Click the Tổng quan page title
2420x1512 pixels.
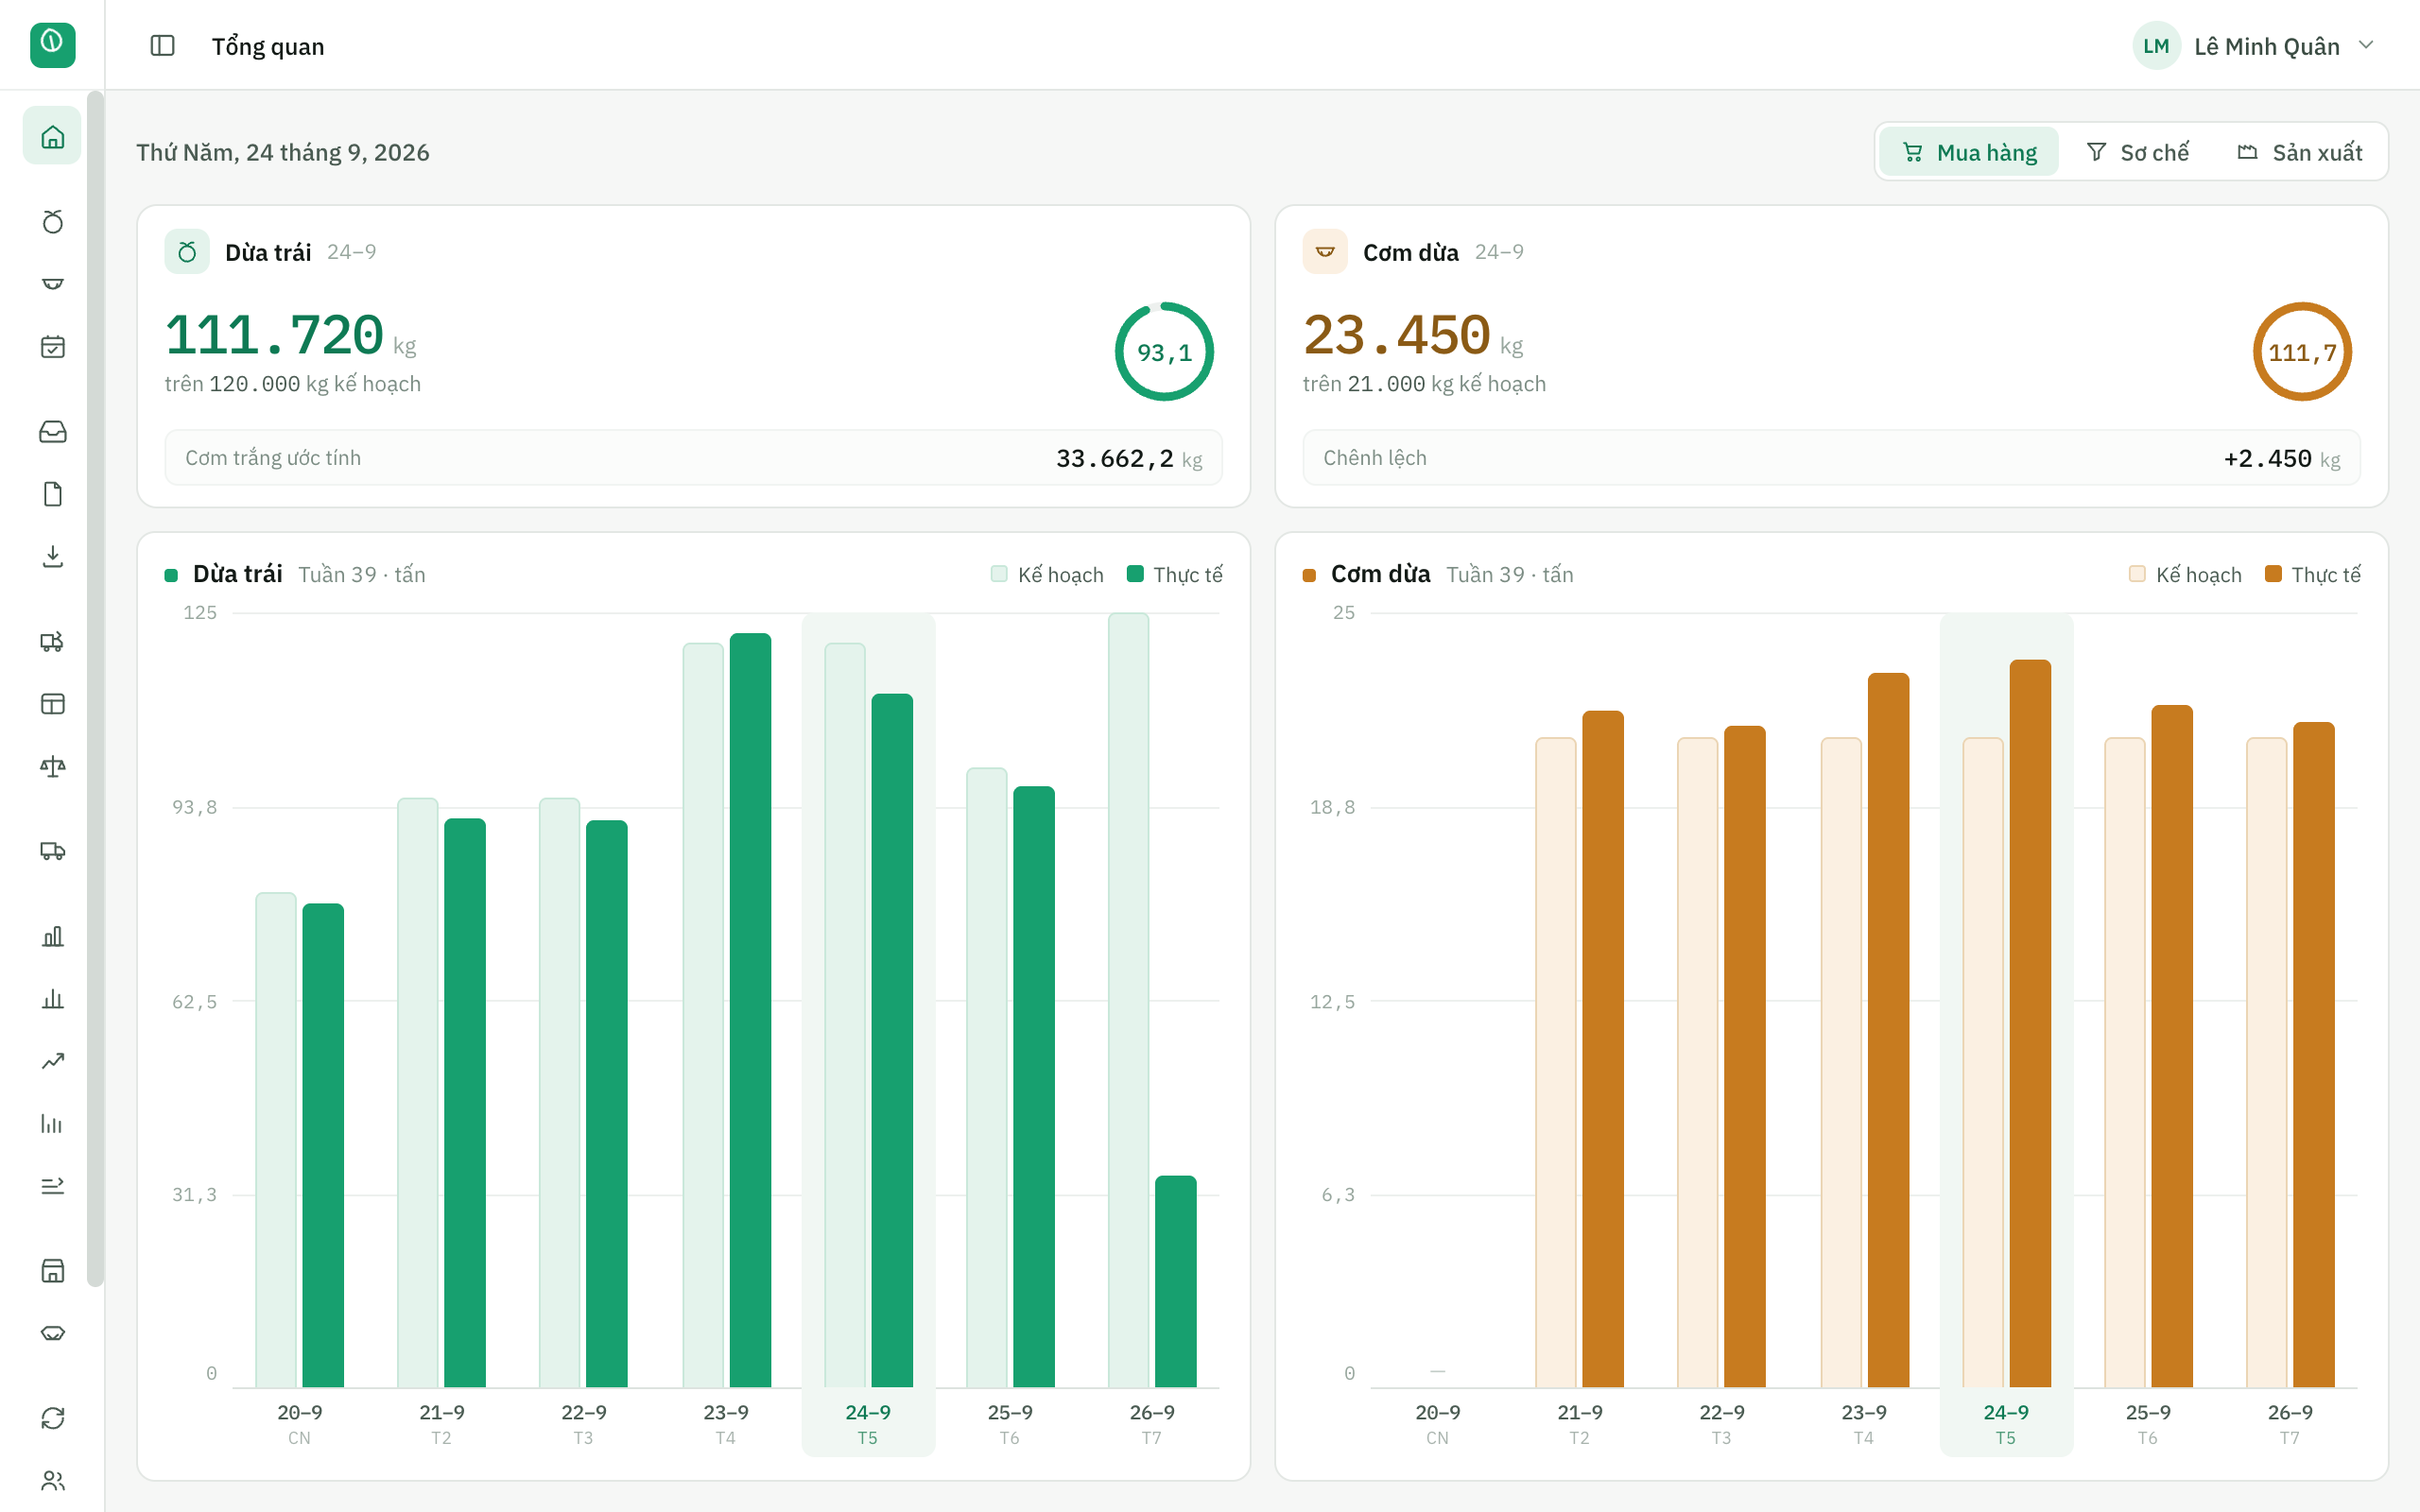tap(268, 46)
